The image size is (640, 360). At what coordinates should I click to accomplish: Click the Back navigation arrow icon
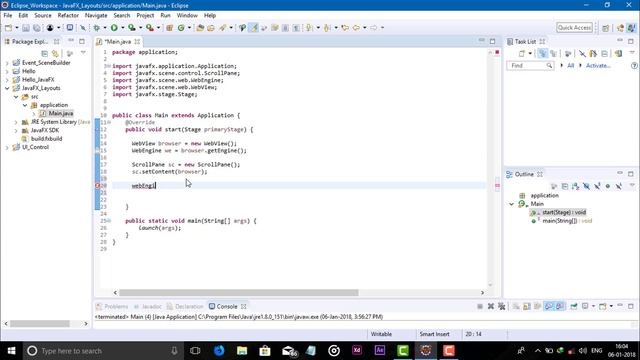[x=356, y=28]
